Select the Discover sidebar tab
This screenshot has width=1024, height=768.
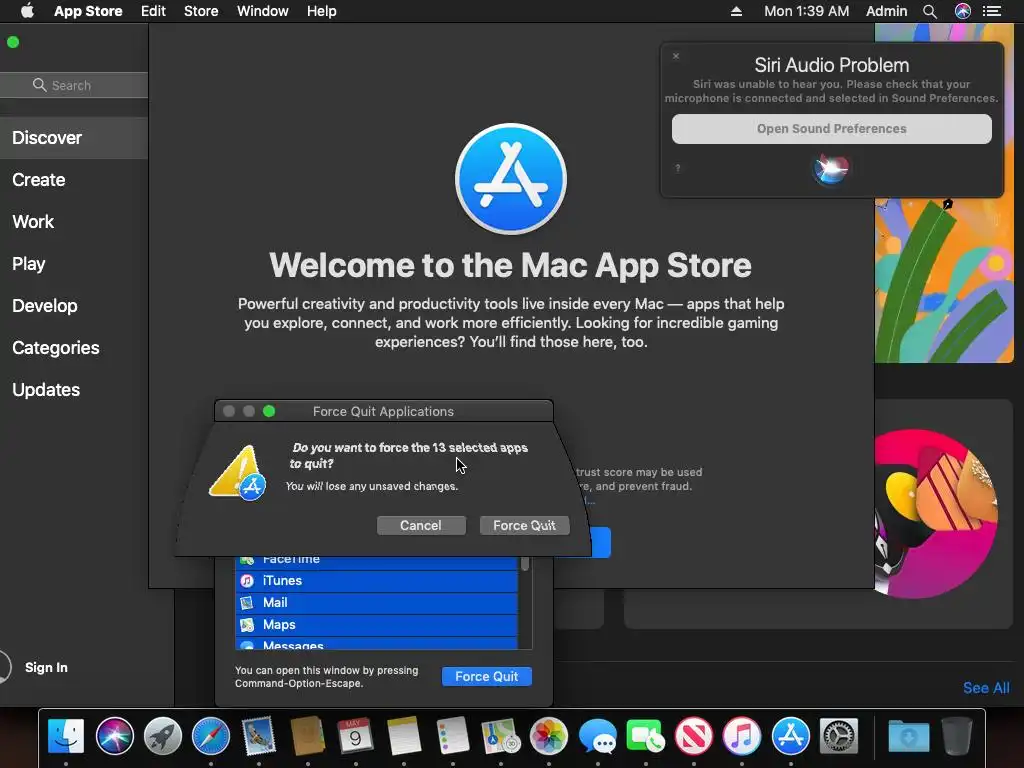click(x=74, y=138)
